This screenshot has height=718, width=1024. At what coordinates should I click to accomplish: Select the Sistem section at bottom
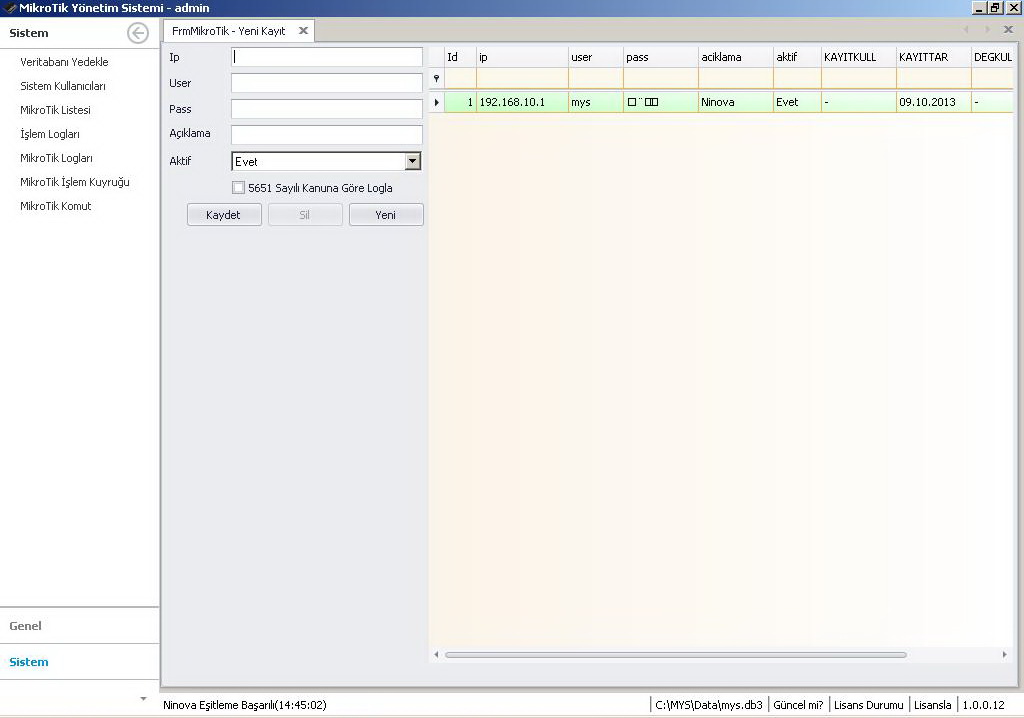80,662
